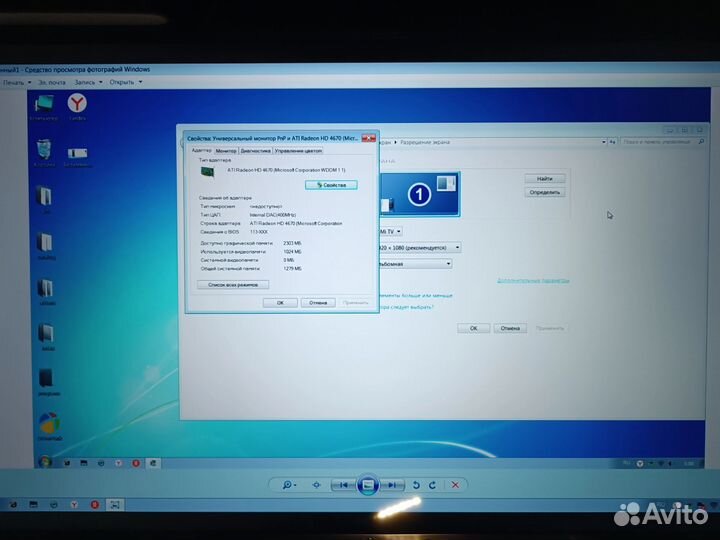Screen dimensions: 720x540
Task: Click OK in the adapter properties dialog
Action: tap(280, 303)
